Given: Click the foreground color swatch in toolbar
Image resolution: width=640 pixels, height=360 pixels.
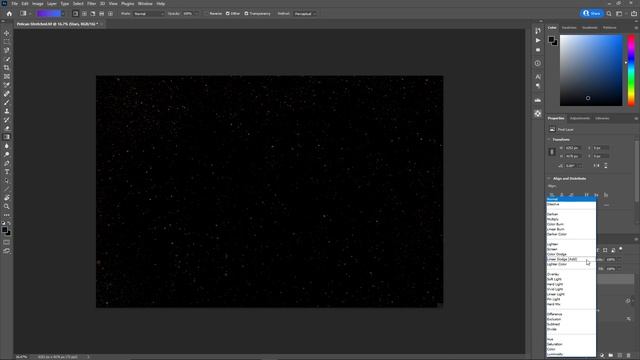Looking at the screenshot, I should [4, 230].
